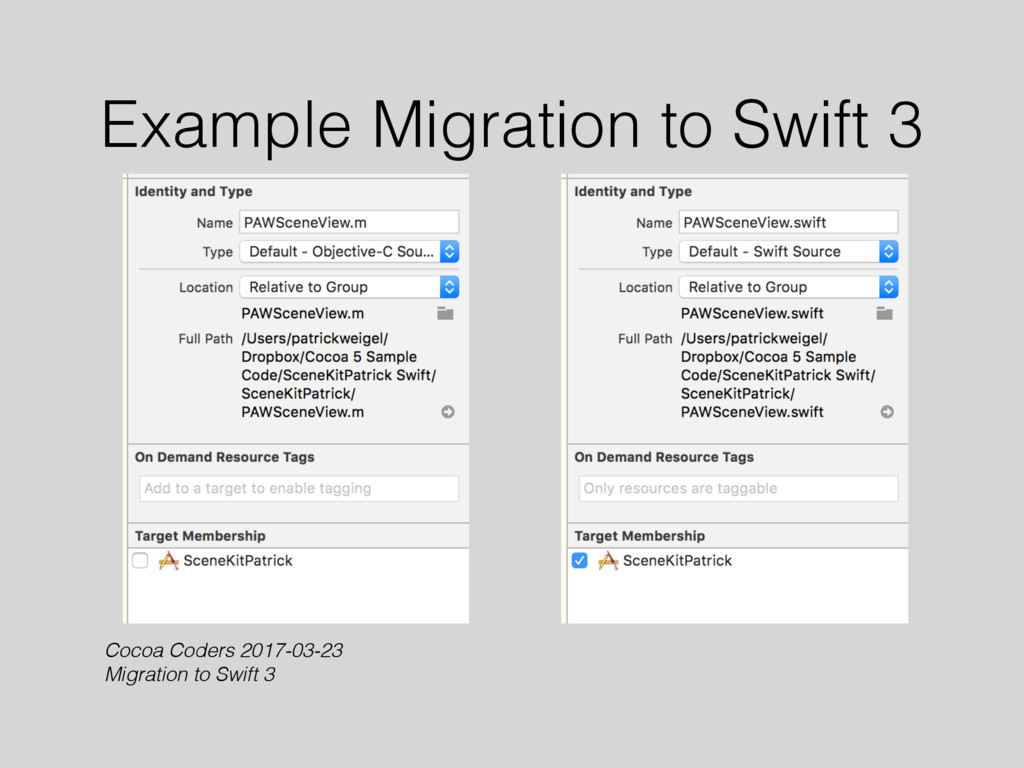Click 'Only resources are taggable' field
This screenshot has width=1024, height=768.
tap(739, 488)
